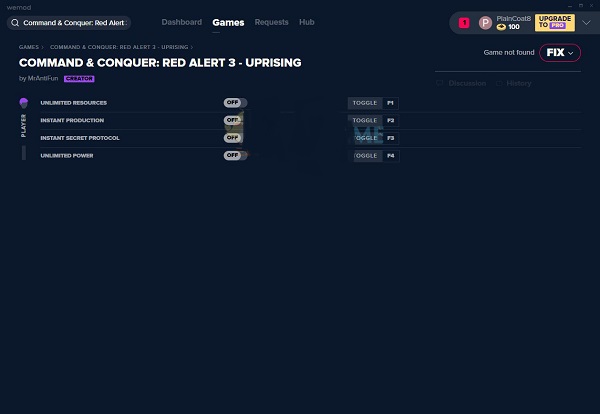This screenshot has height=414, width=600.
Task: Set the Toggle hotkey for Instant Production
Action: [x=365, y=121]
